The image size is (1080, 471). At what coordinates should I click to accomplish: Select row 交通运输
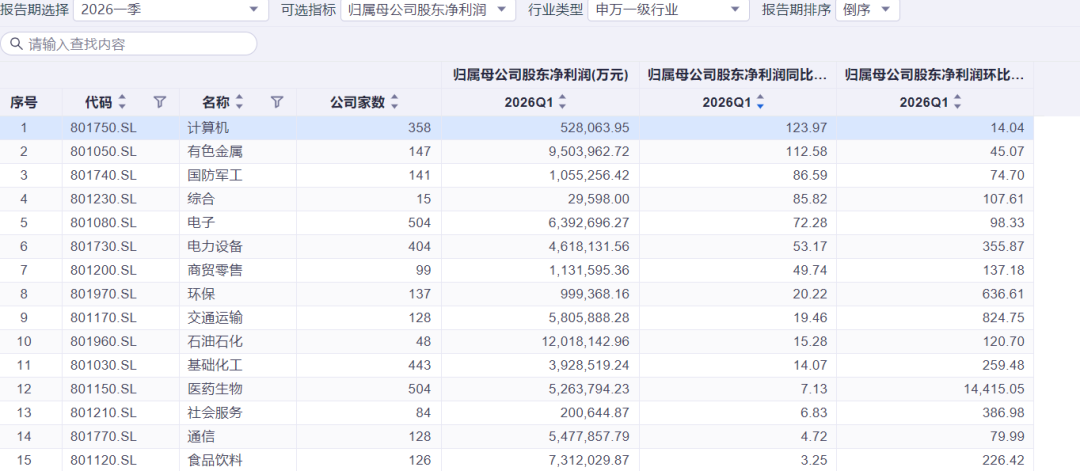[517, 318]
